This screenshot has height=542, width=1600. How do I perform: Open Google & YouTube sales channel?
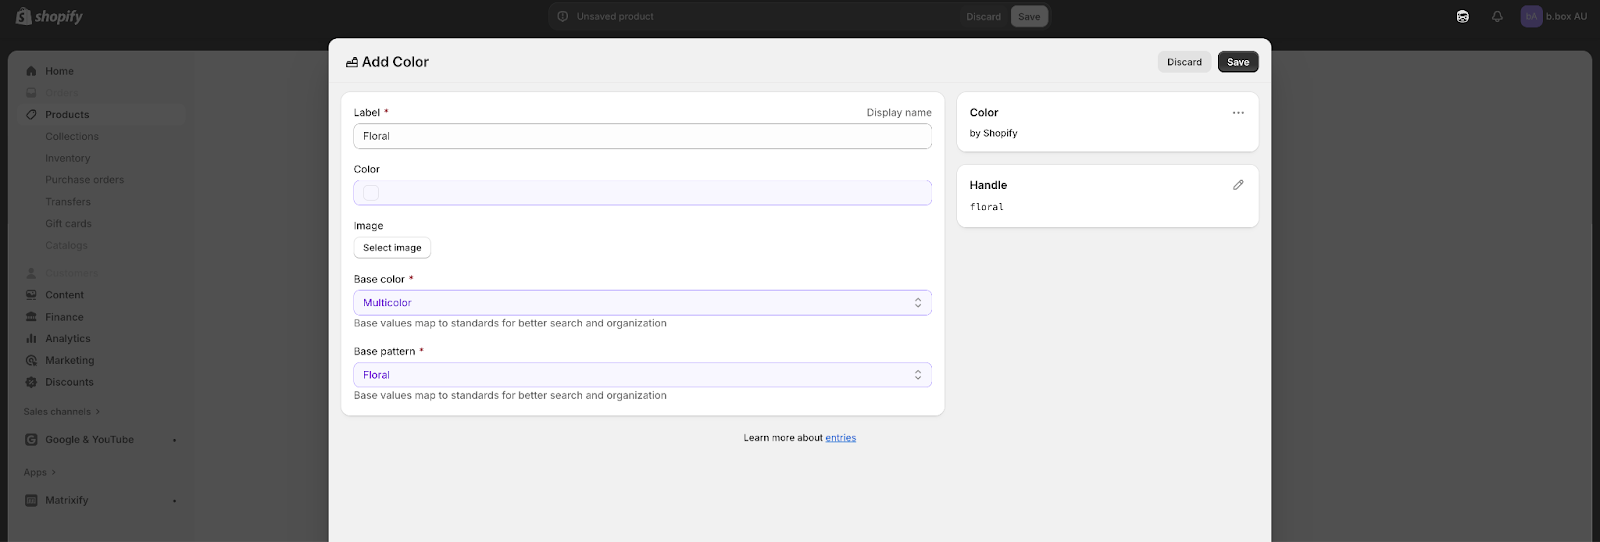(89, 440)
